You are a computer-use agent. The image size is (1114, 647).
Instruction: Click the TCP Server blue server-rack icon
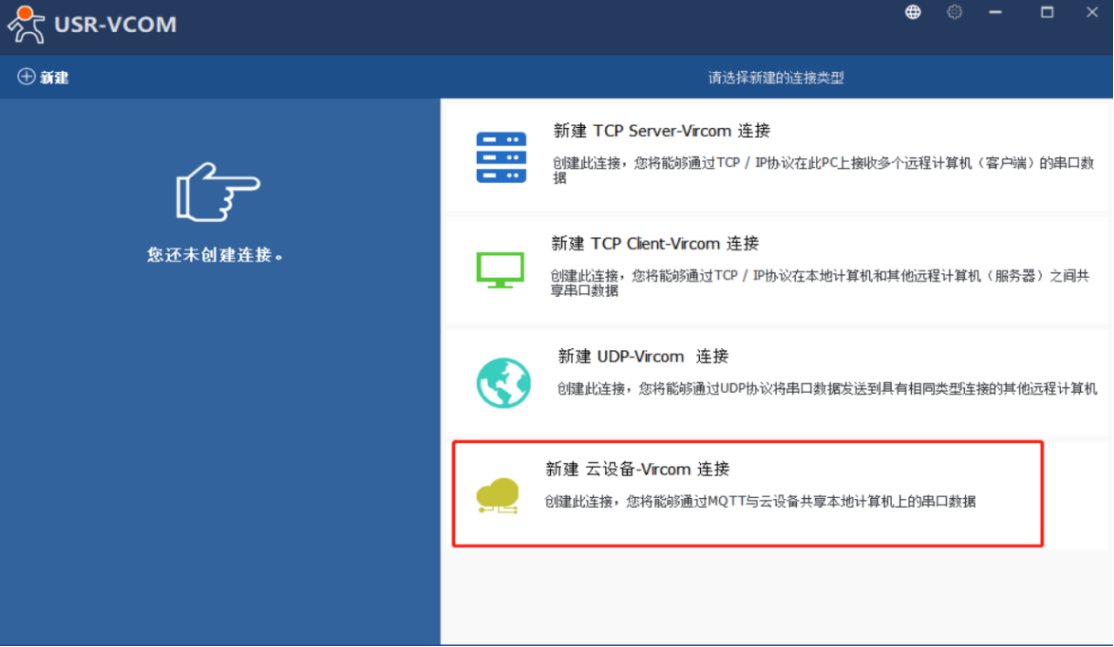coord(501,157)
